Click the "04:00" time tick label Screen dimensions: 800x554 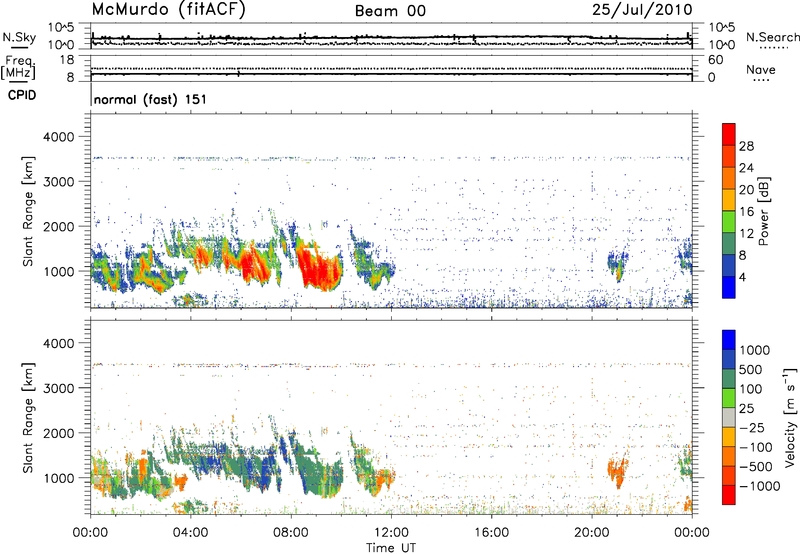pyautogui.click(x=190, y=533)
